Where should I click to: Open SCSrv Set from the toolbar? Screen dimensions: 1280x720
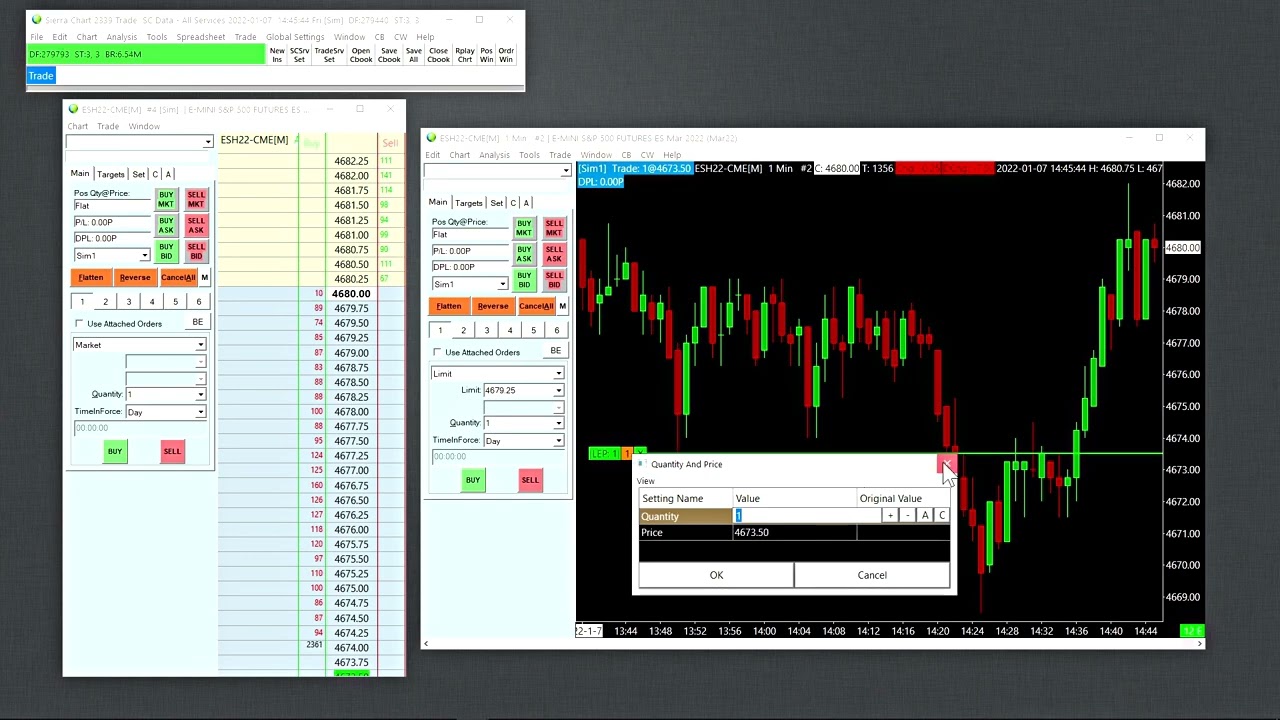[299, 55]
